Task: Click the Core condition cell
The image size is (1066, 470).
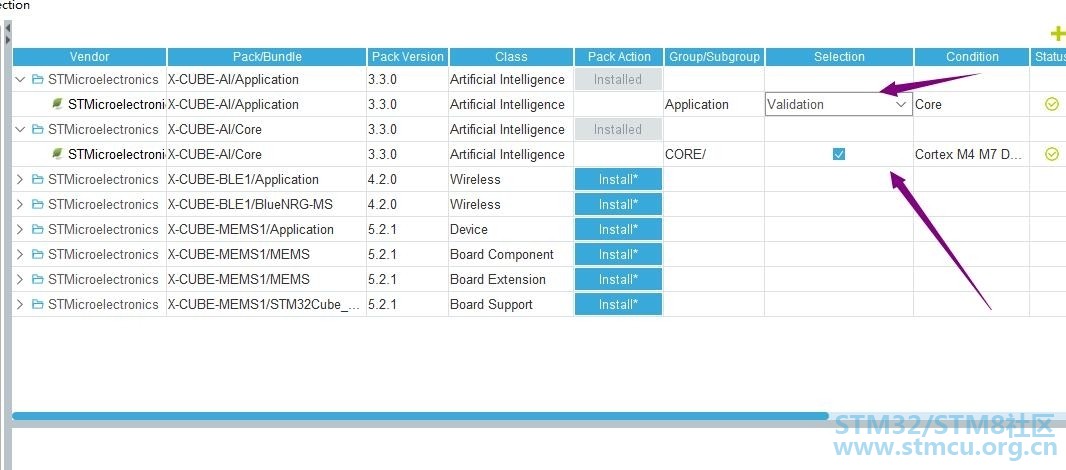Action: click(972, 104)
